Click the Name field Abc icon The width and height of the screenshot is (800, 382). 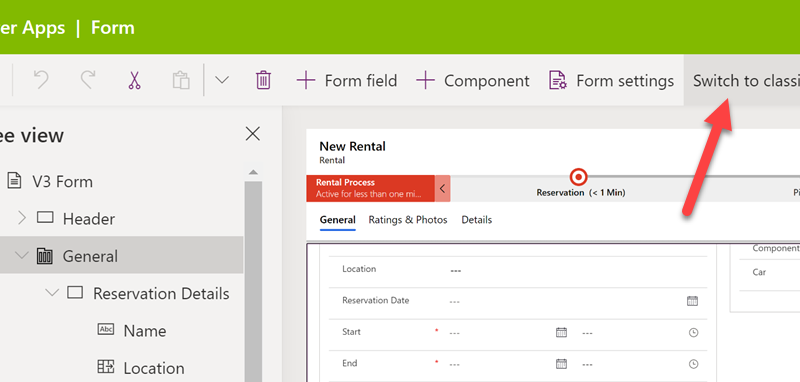[x=106, y=329]
